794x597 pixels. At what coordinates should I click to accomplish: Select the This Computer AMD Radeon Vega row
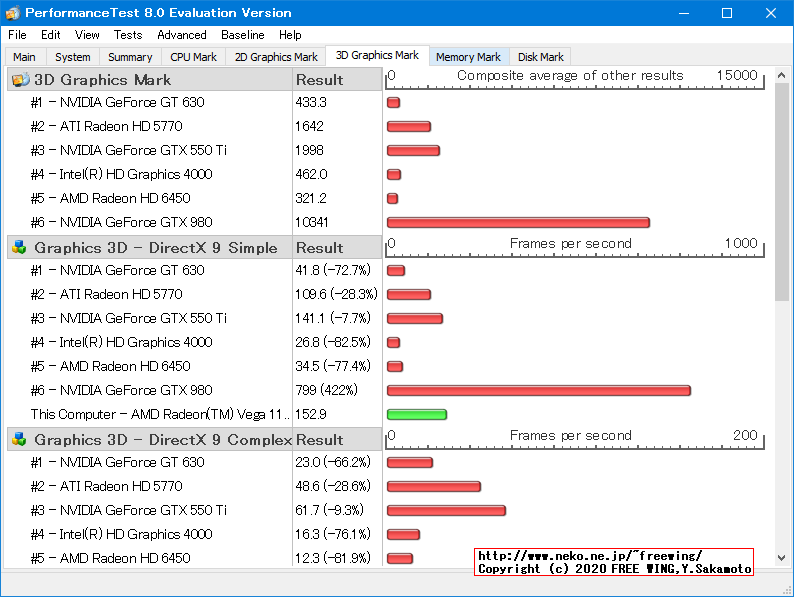(160, 414)
